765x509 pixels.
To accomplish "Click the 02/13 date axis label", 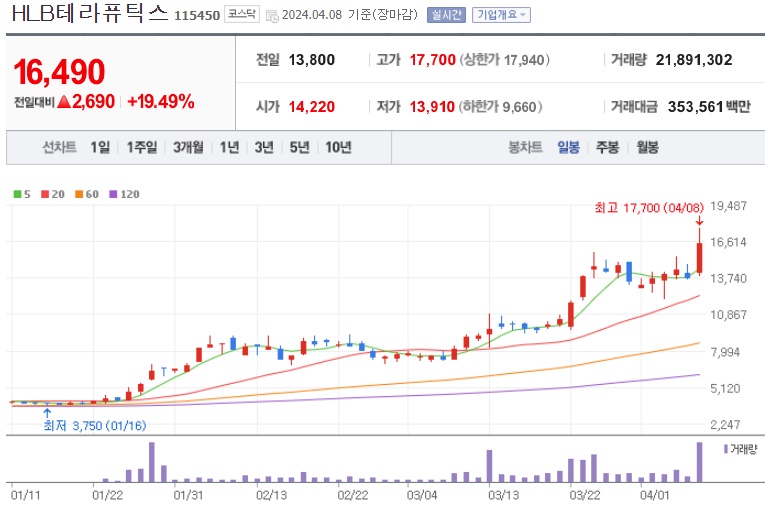I will click(272, 495).
